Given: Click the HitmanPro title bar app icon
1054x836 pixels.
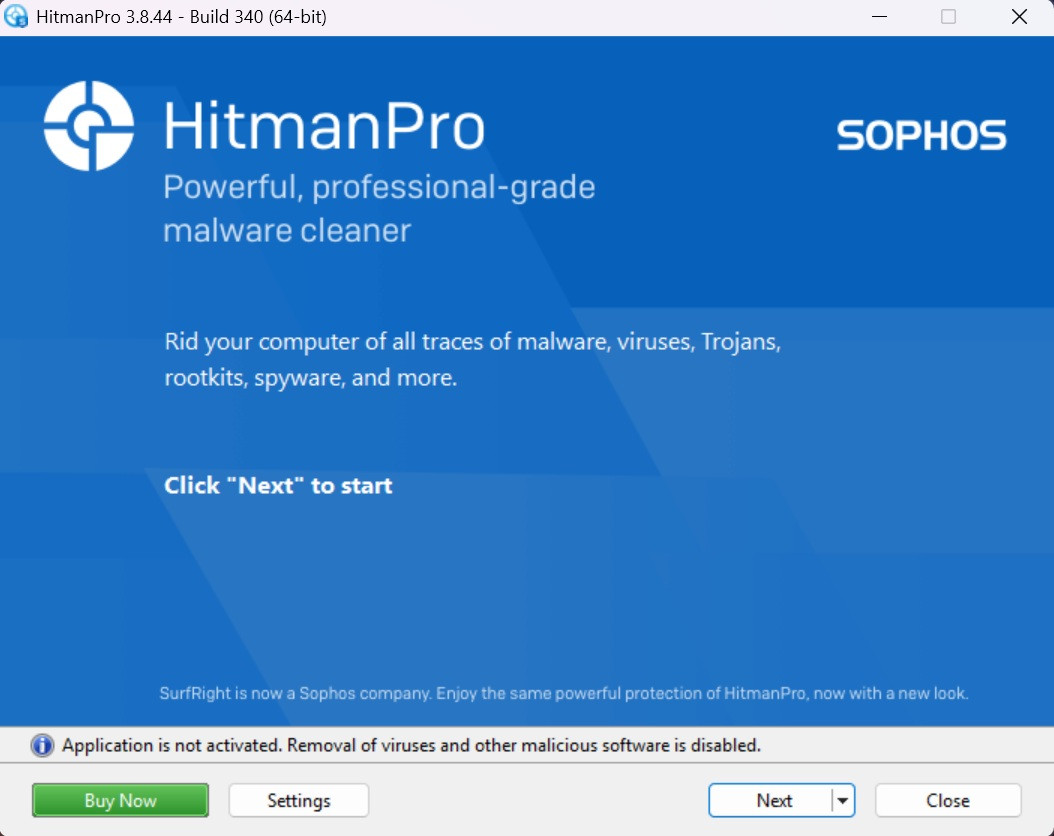Looking at the screenshot, I should 16,16.
